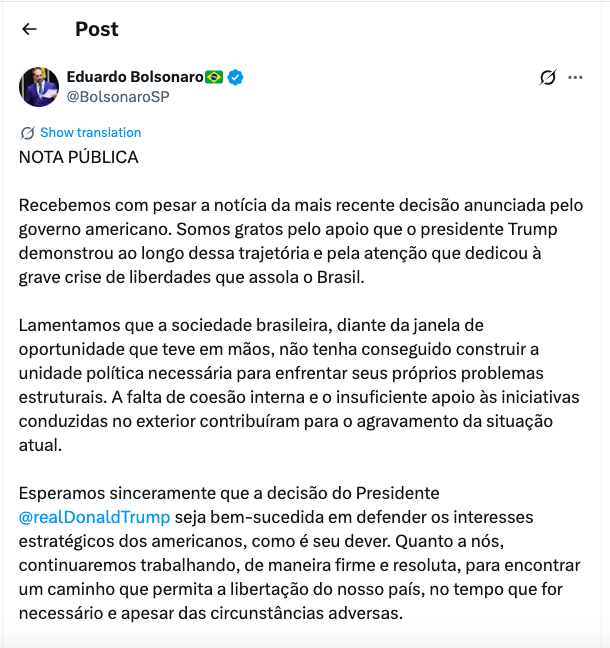Viewport: 610px width, 648px height.
Task: Click the small icon left of Show translation
Action: point(27,133)
